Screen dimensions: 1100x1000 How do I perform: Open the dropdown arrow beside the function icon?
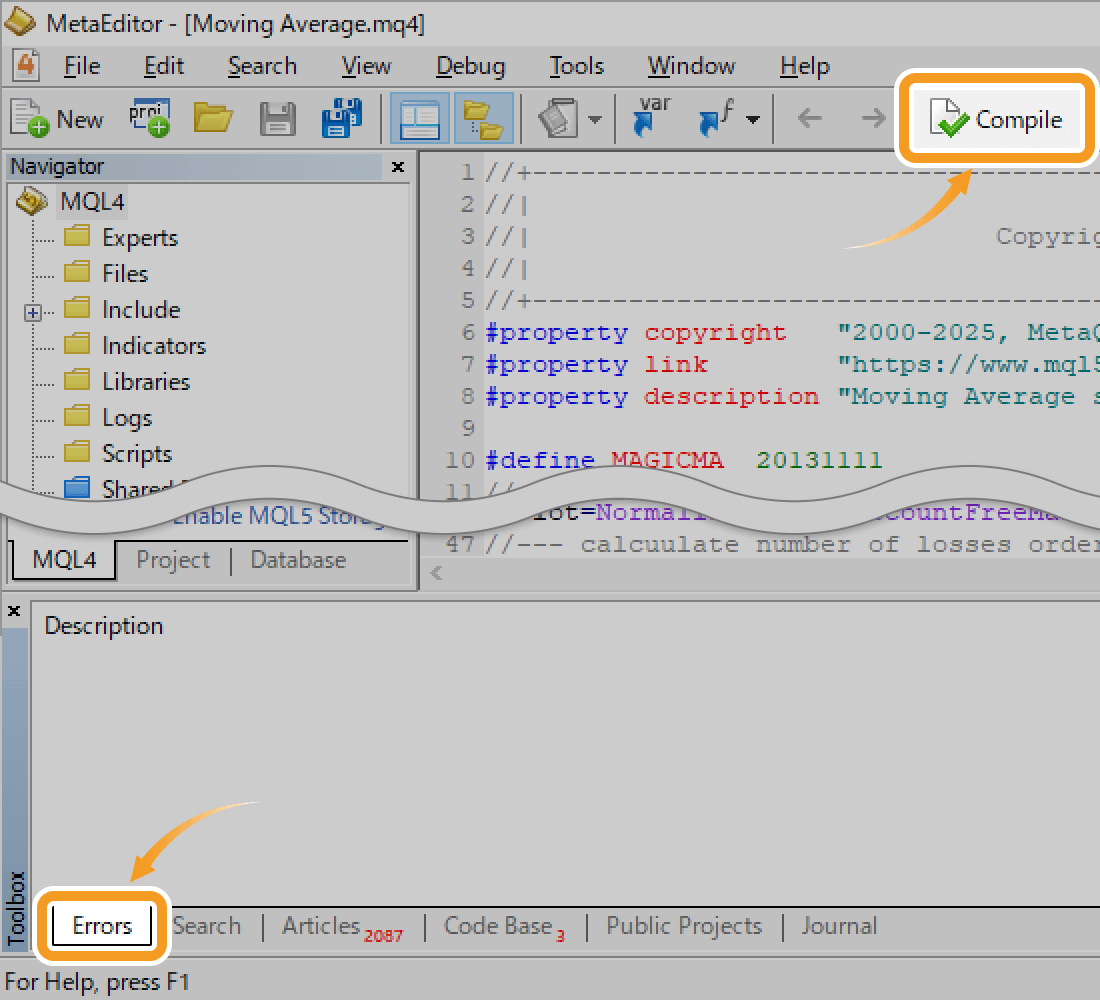[x=753, y=120]
